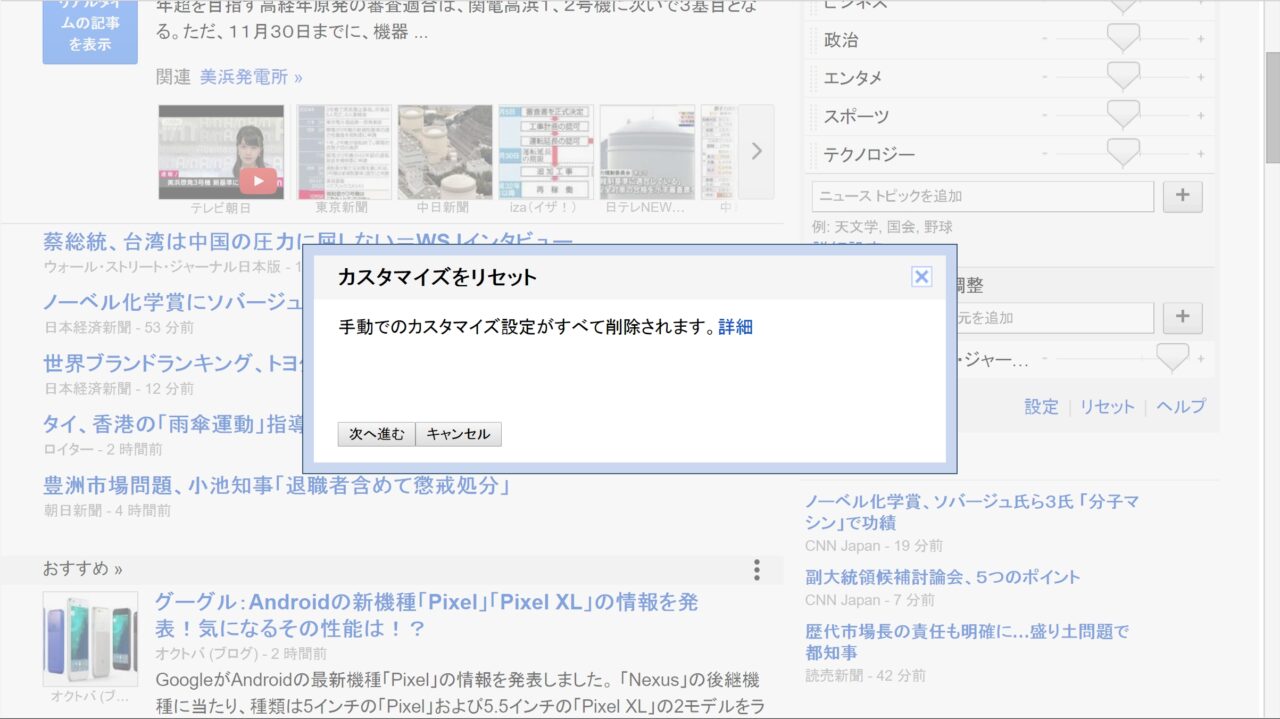Expand the 美浜発電所 related topic link
The width and height of the screenshot is (1280, 719).
point(251,77)
